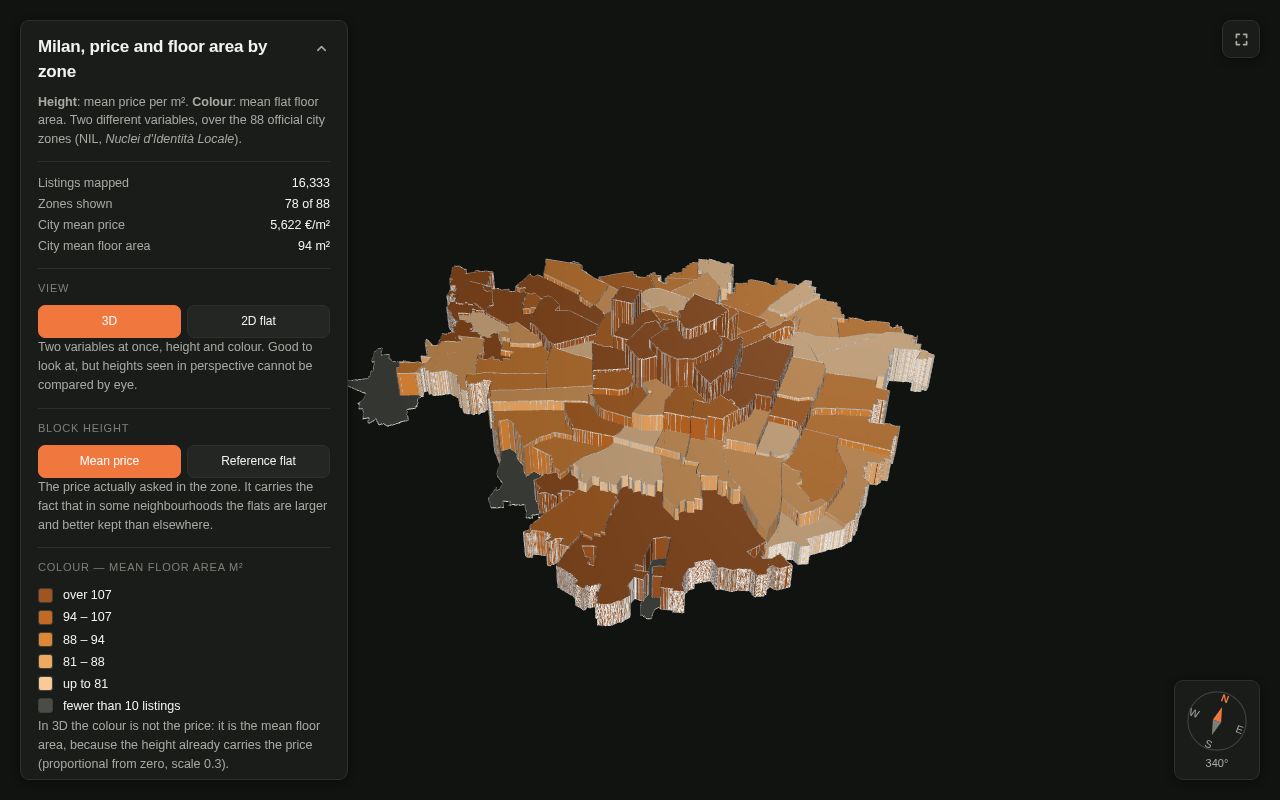
Task: Click the "Listings mapped" label
Action: [83, 183]
